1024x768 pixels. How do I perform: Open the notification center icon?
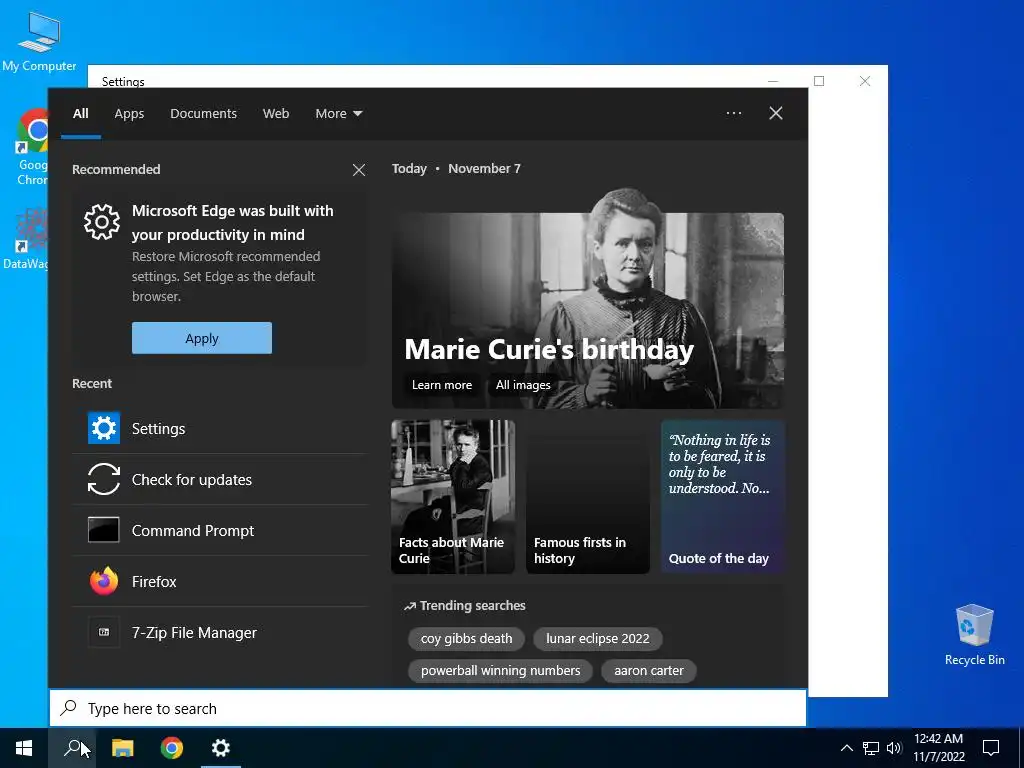(x=991, y=748)
